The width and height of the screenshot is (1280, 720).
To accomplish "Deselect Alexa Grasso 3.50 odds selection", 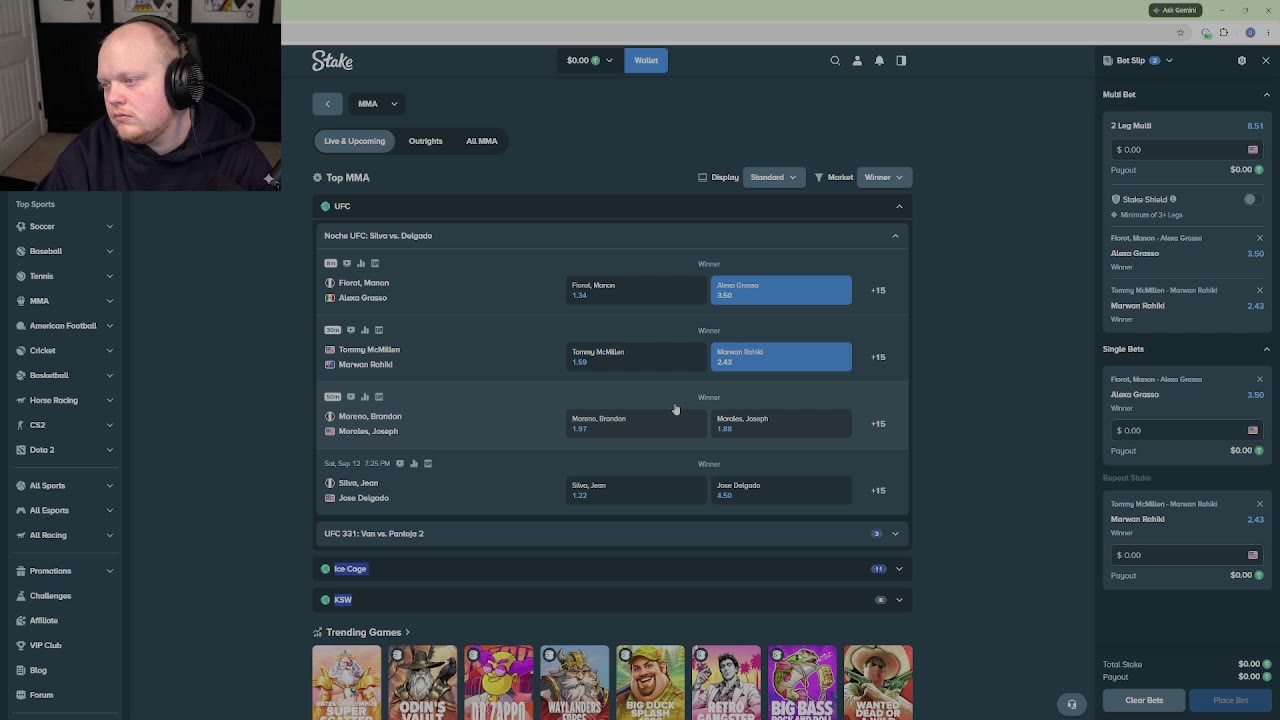I will pyautogui.click(x=781, y=290).
